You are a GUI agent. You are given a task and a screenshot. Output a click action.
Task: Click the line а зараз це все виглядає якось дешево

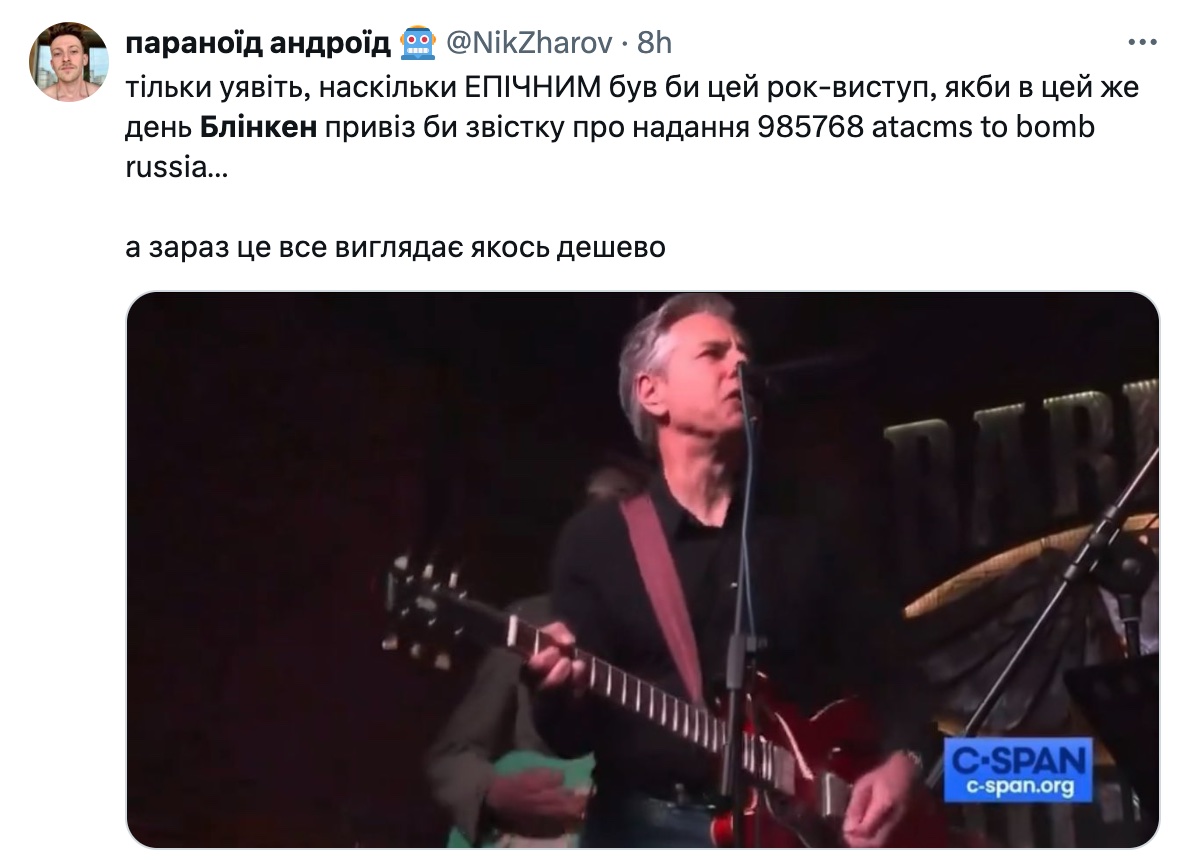(396, 248)
